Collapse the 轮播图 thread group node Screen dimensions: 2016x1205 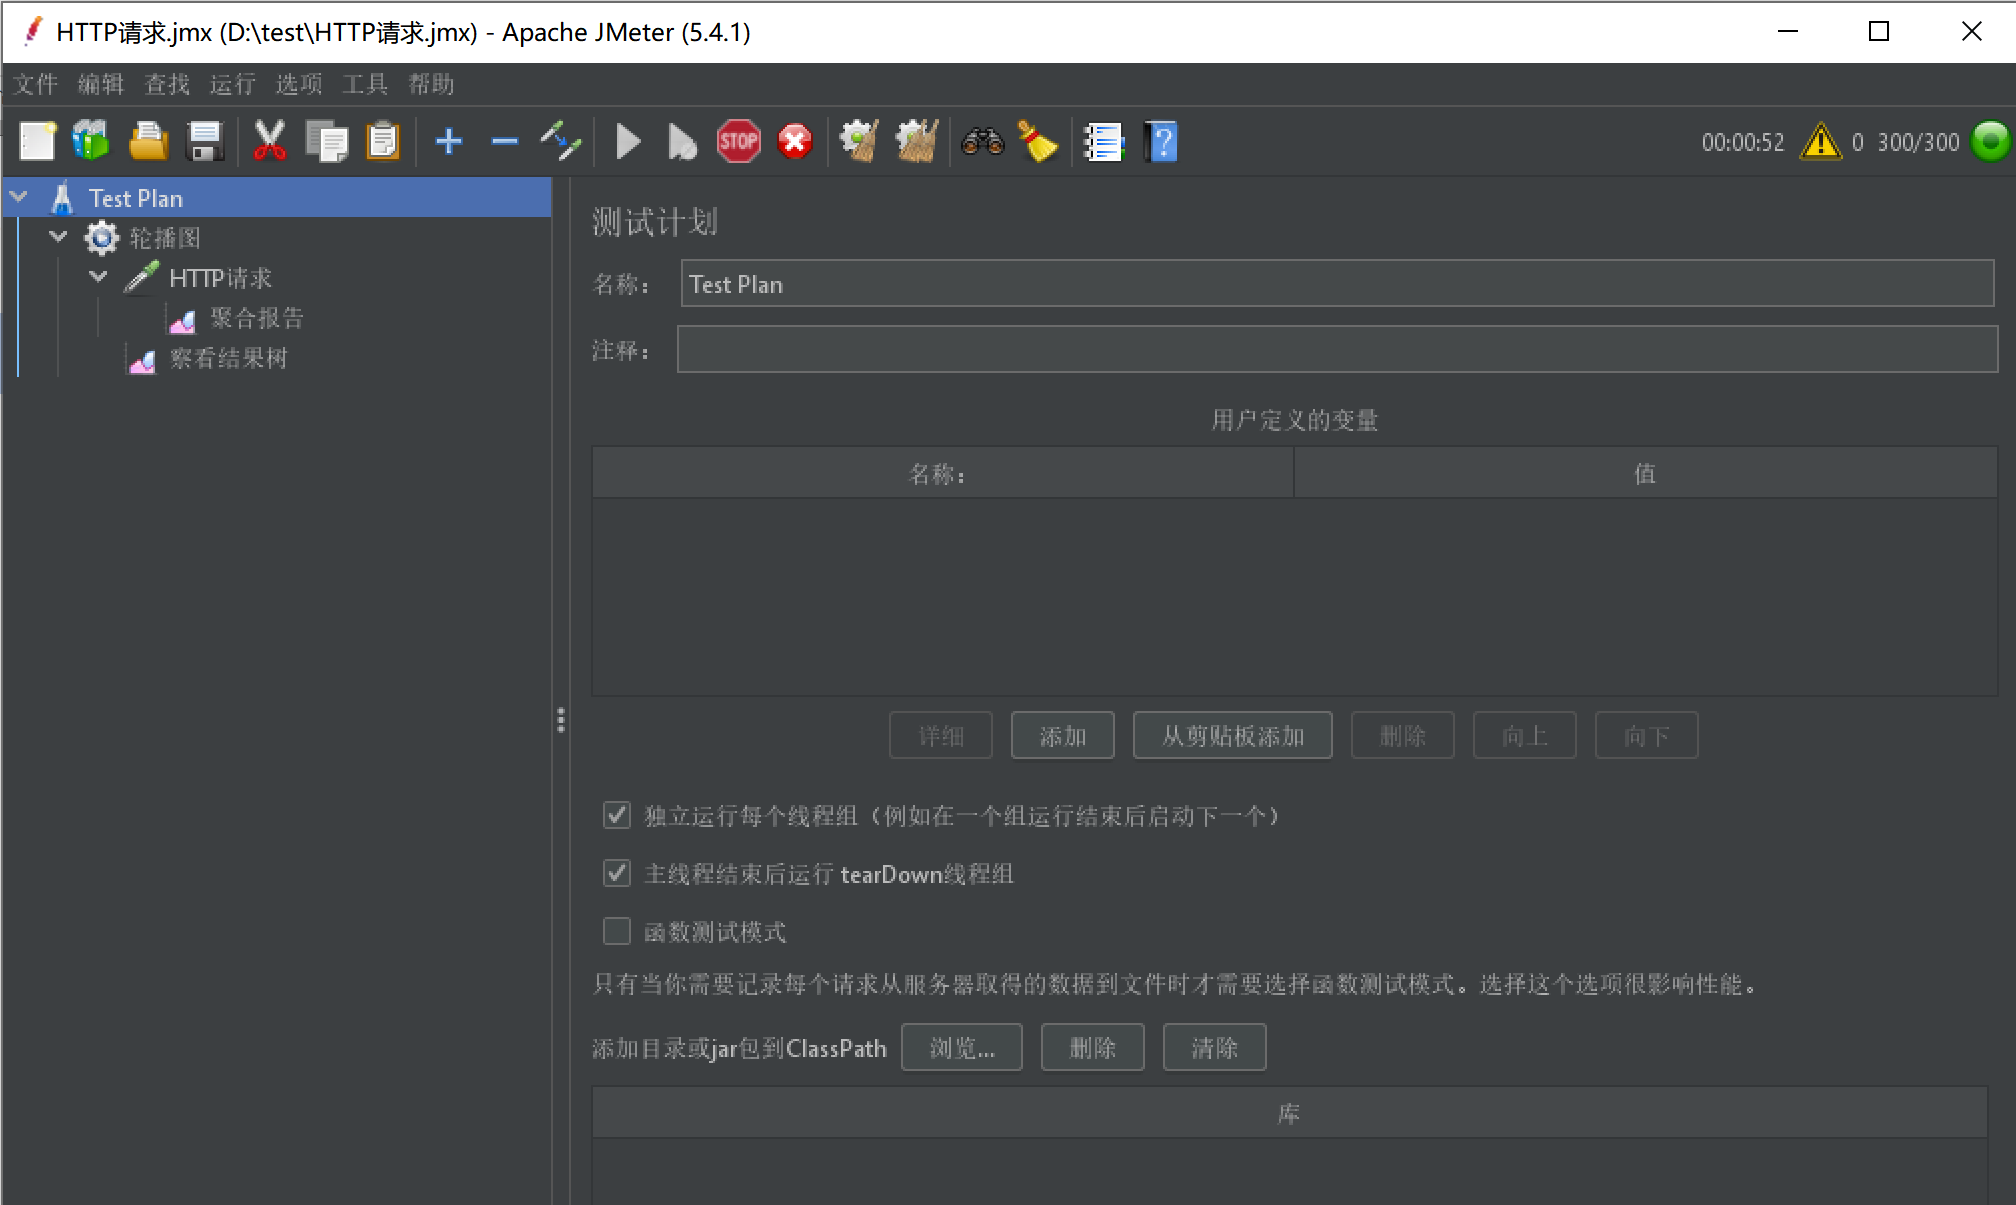click(59, 237)
